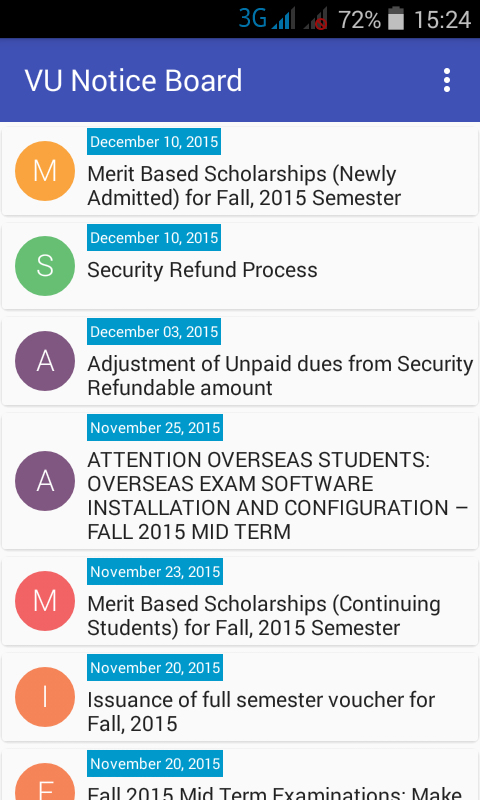Open Merit Based Scholarships (Continuing Students) notice

point(240,601)
